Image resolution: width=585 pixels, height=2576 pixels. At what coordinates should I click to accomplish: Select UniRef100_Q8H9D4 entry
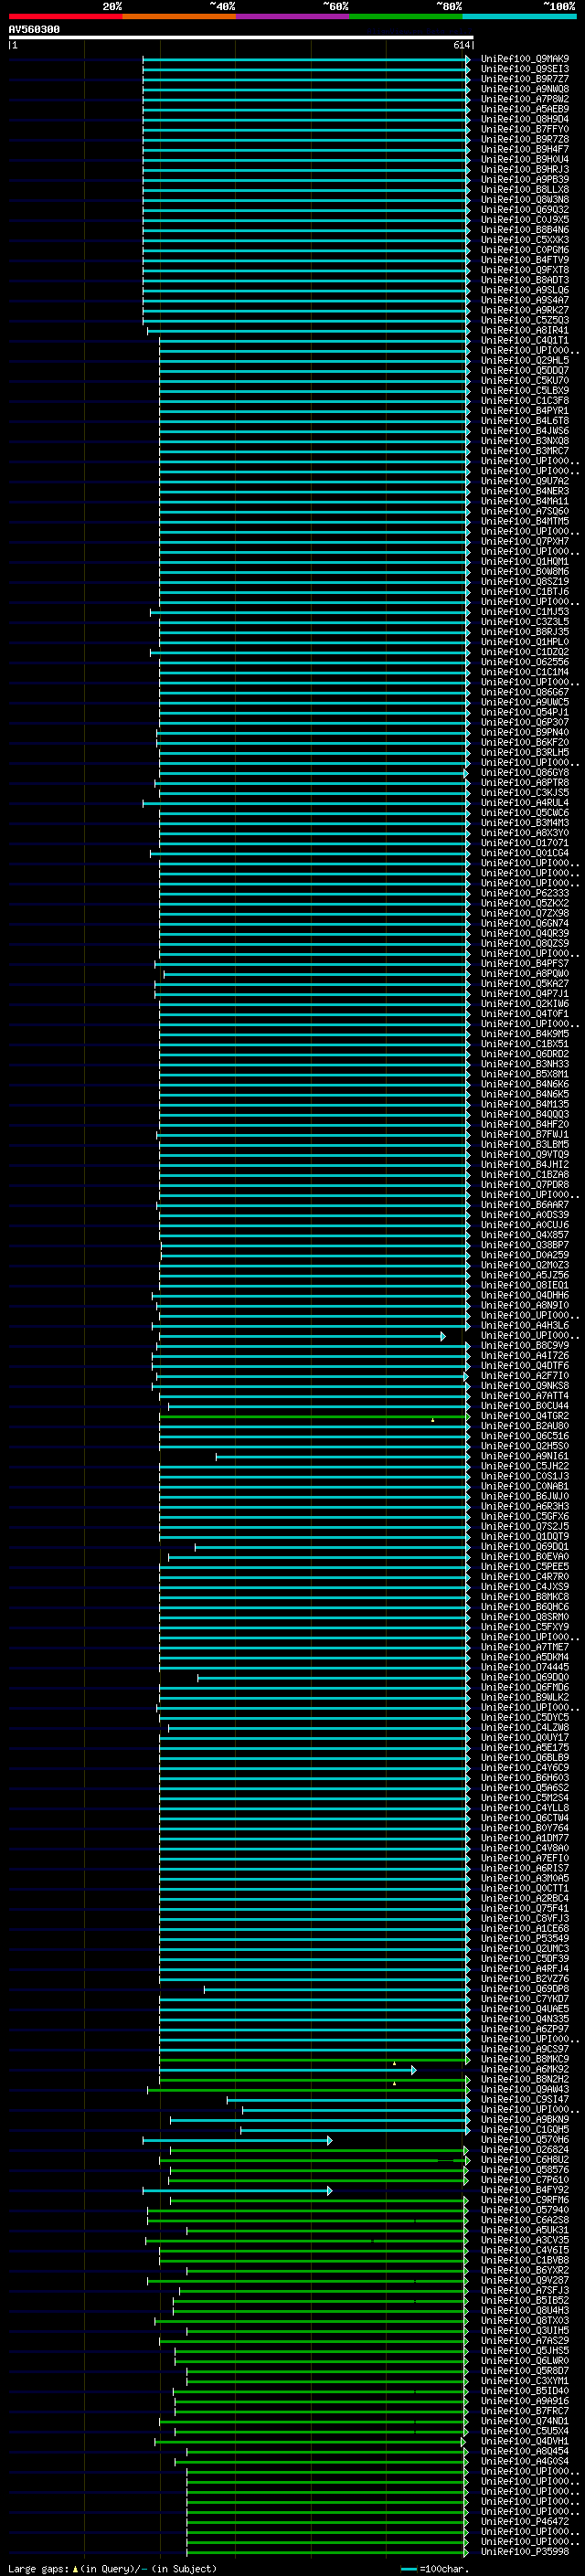coord(525,119)
